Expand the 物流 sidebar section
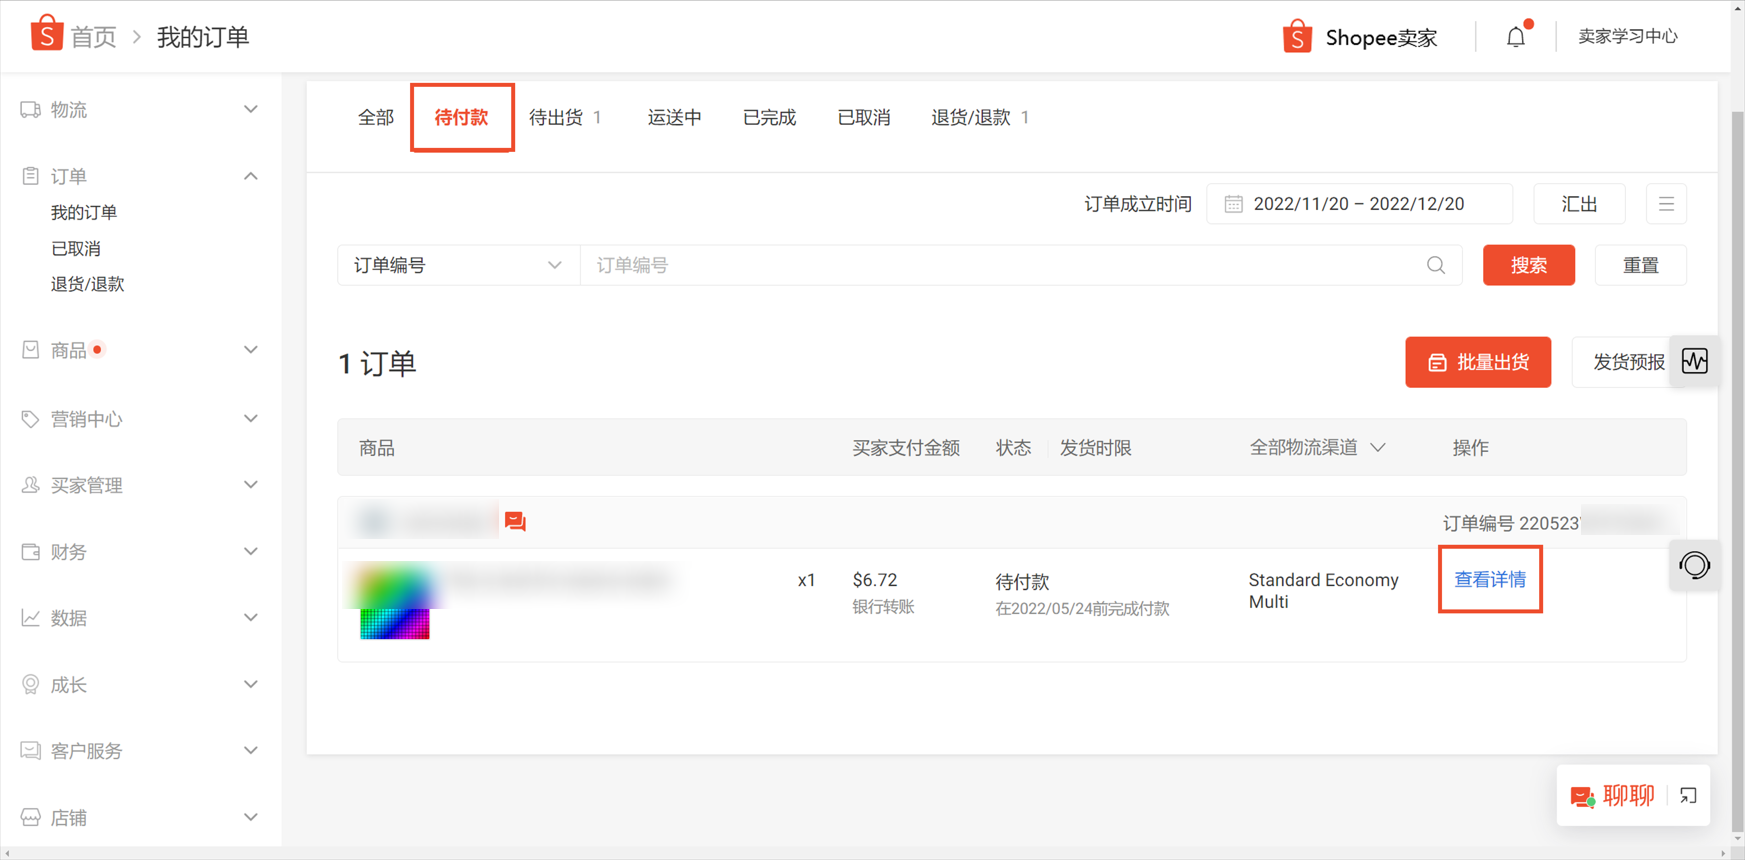This screenshot has height=860, width=1745. (140, 110)
